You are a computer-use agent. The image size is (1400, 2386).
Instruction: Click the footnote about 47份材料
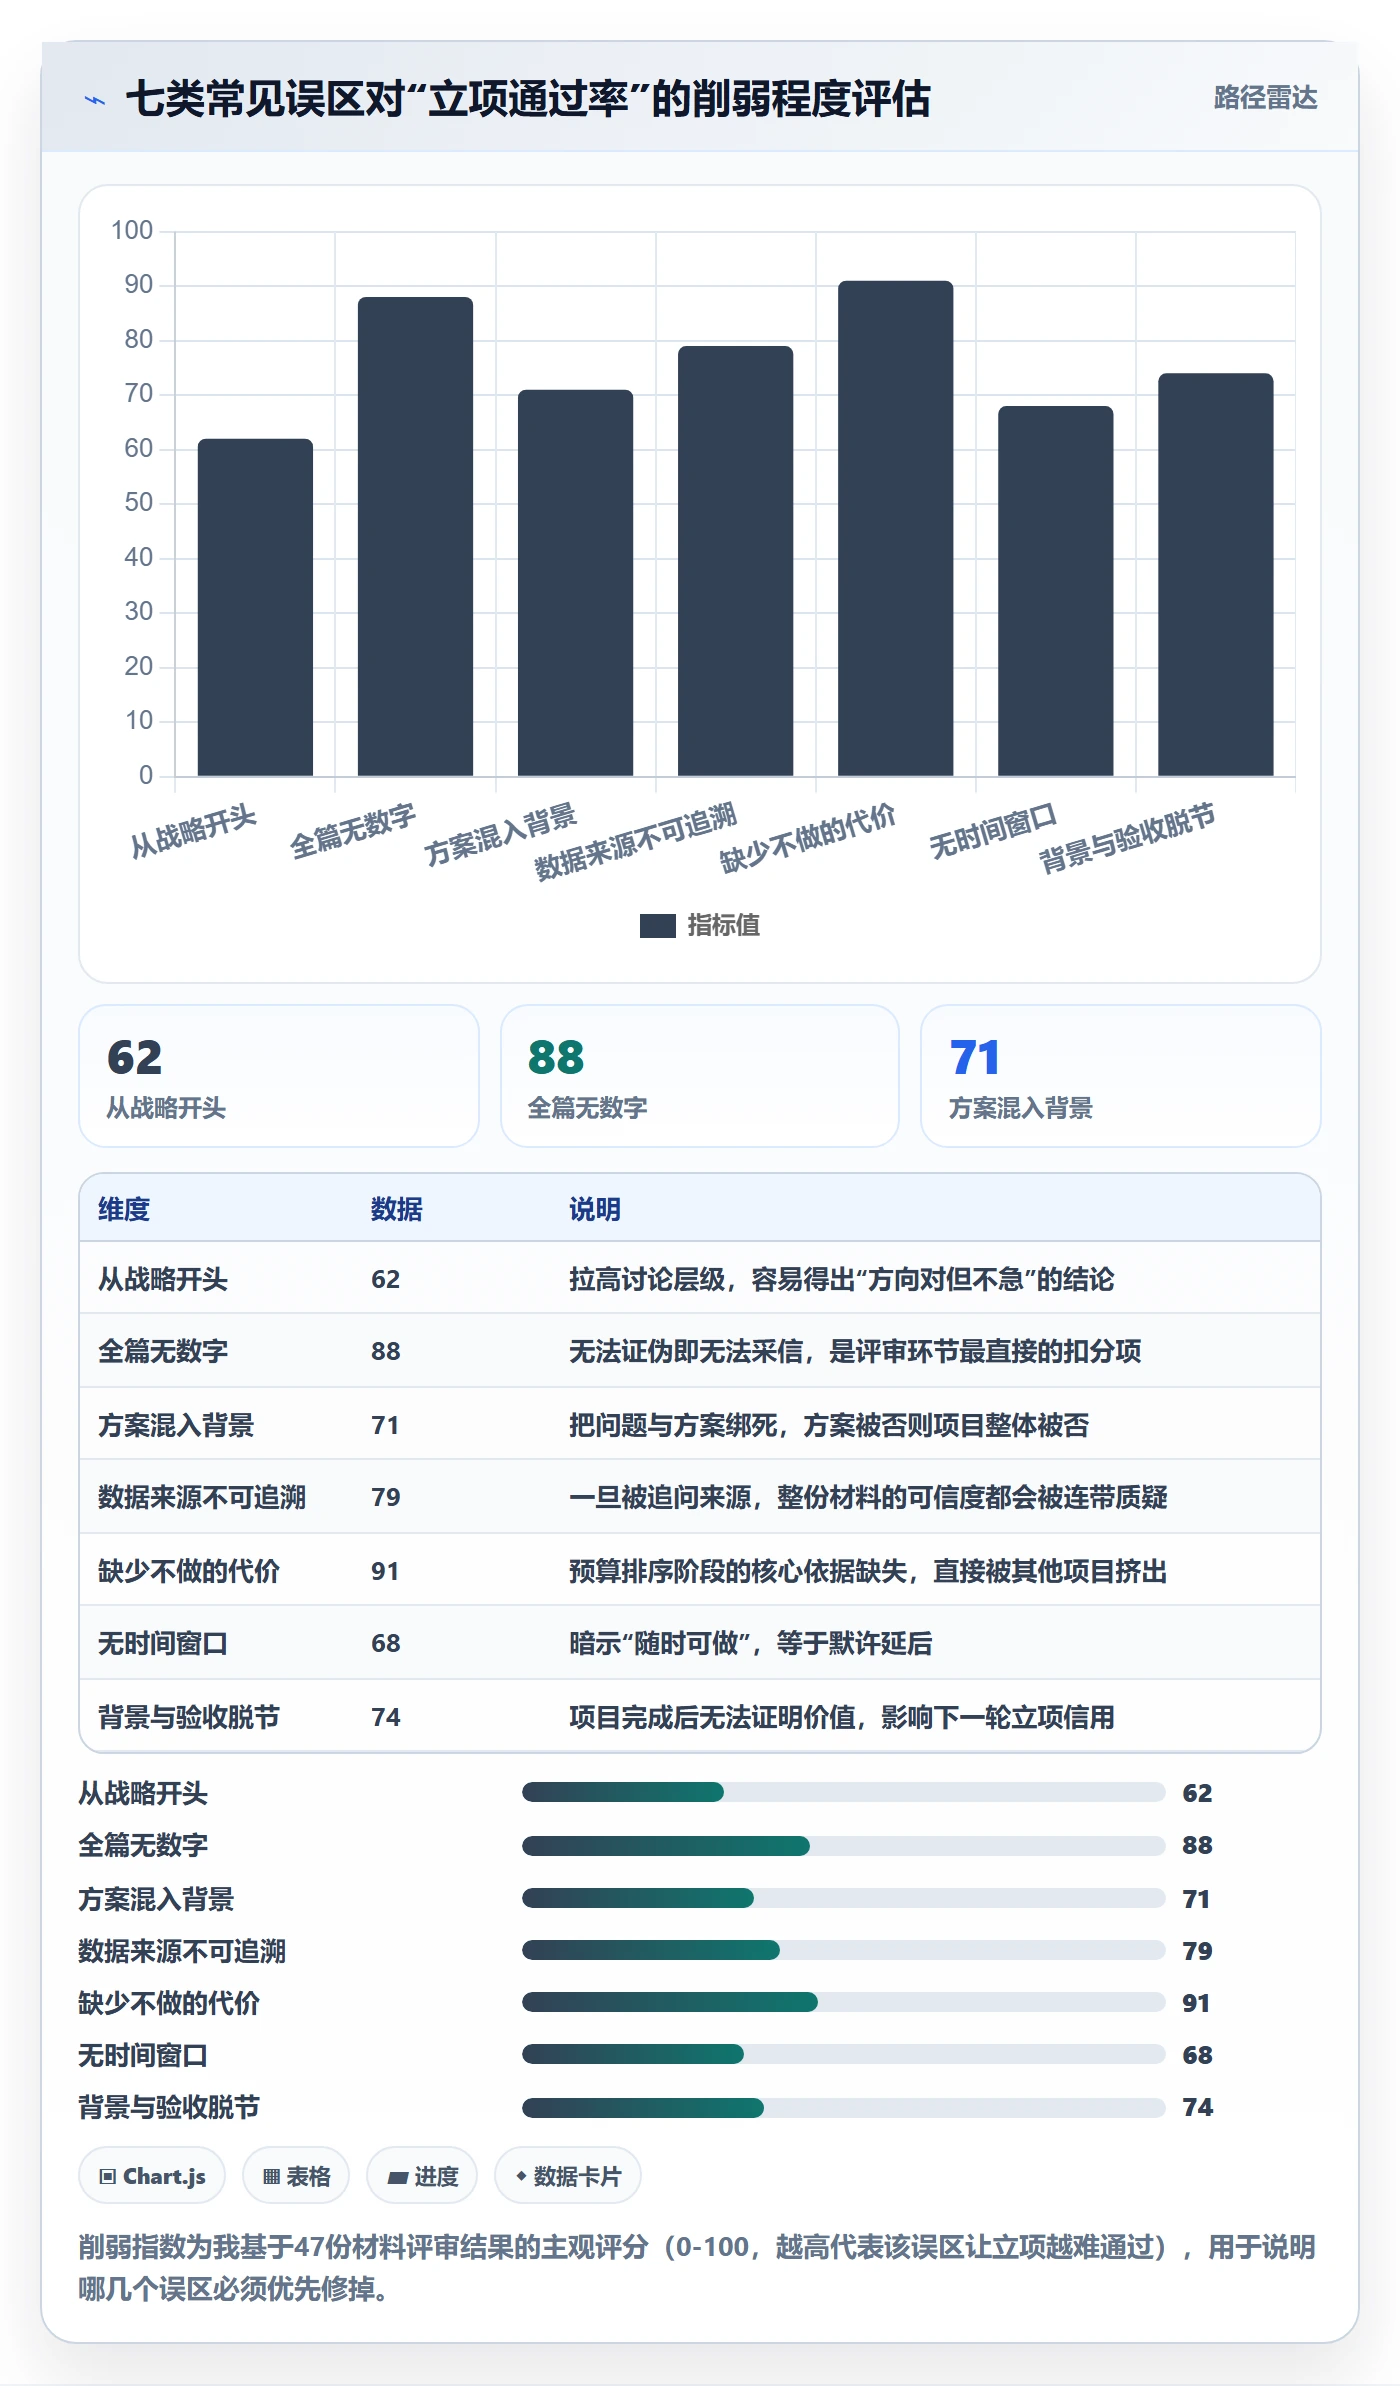tap(697, 2267)
